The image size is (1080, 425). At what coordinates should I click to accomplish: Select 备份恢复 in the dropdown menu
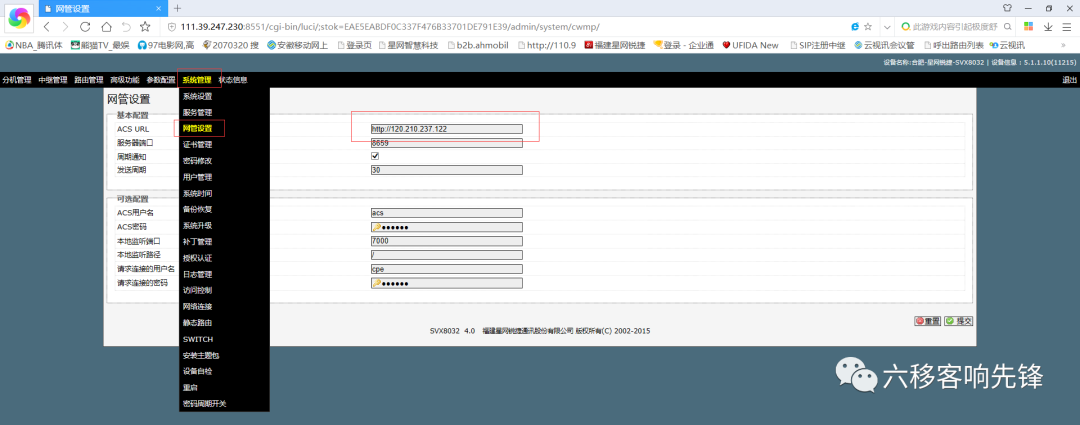pos(197,209)
